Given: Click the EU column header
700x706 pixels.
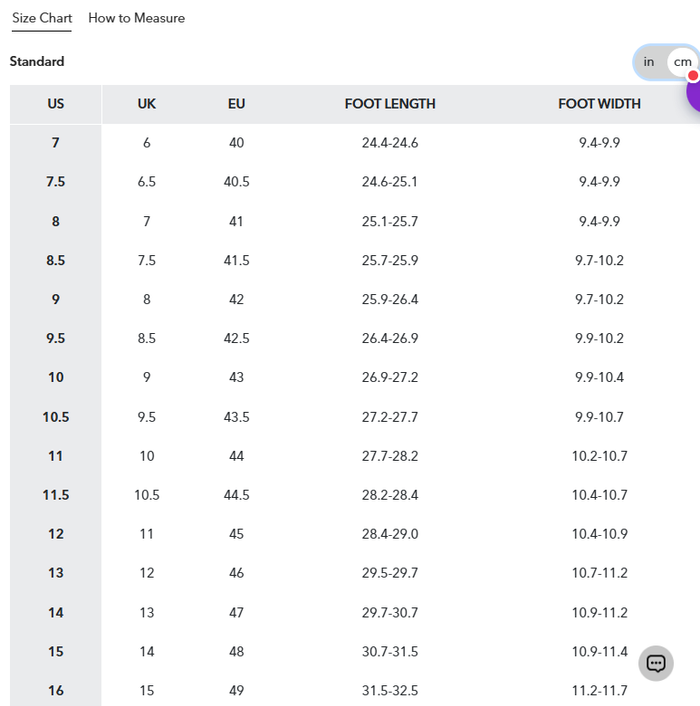Looking at the screenshot, I should [236, 104].
